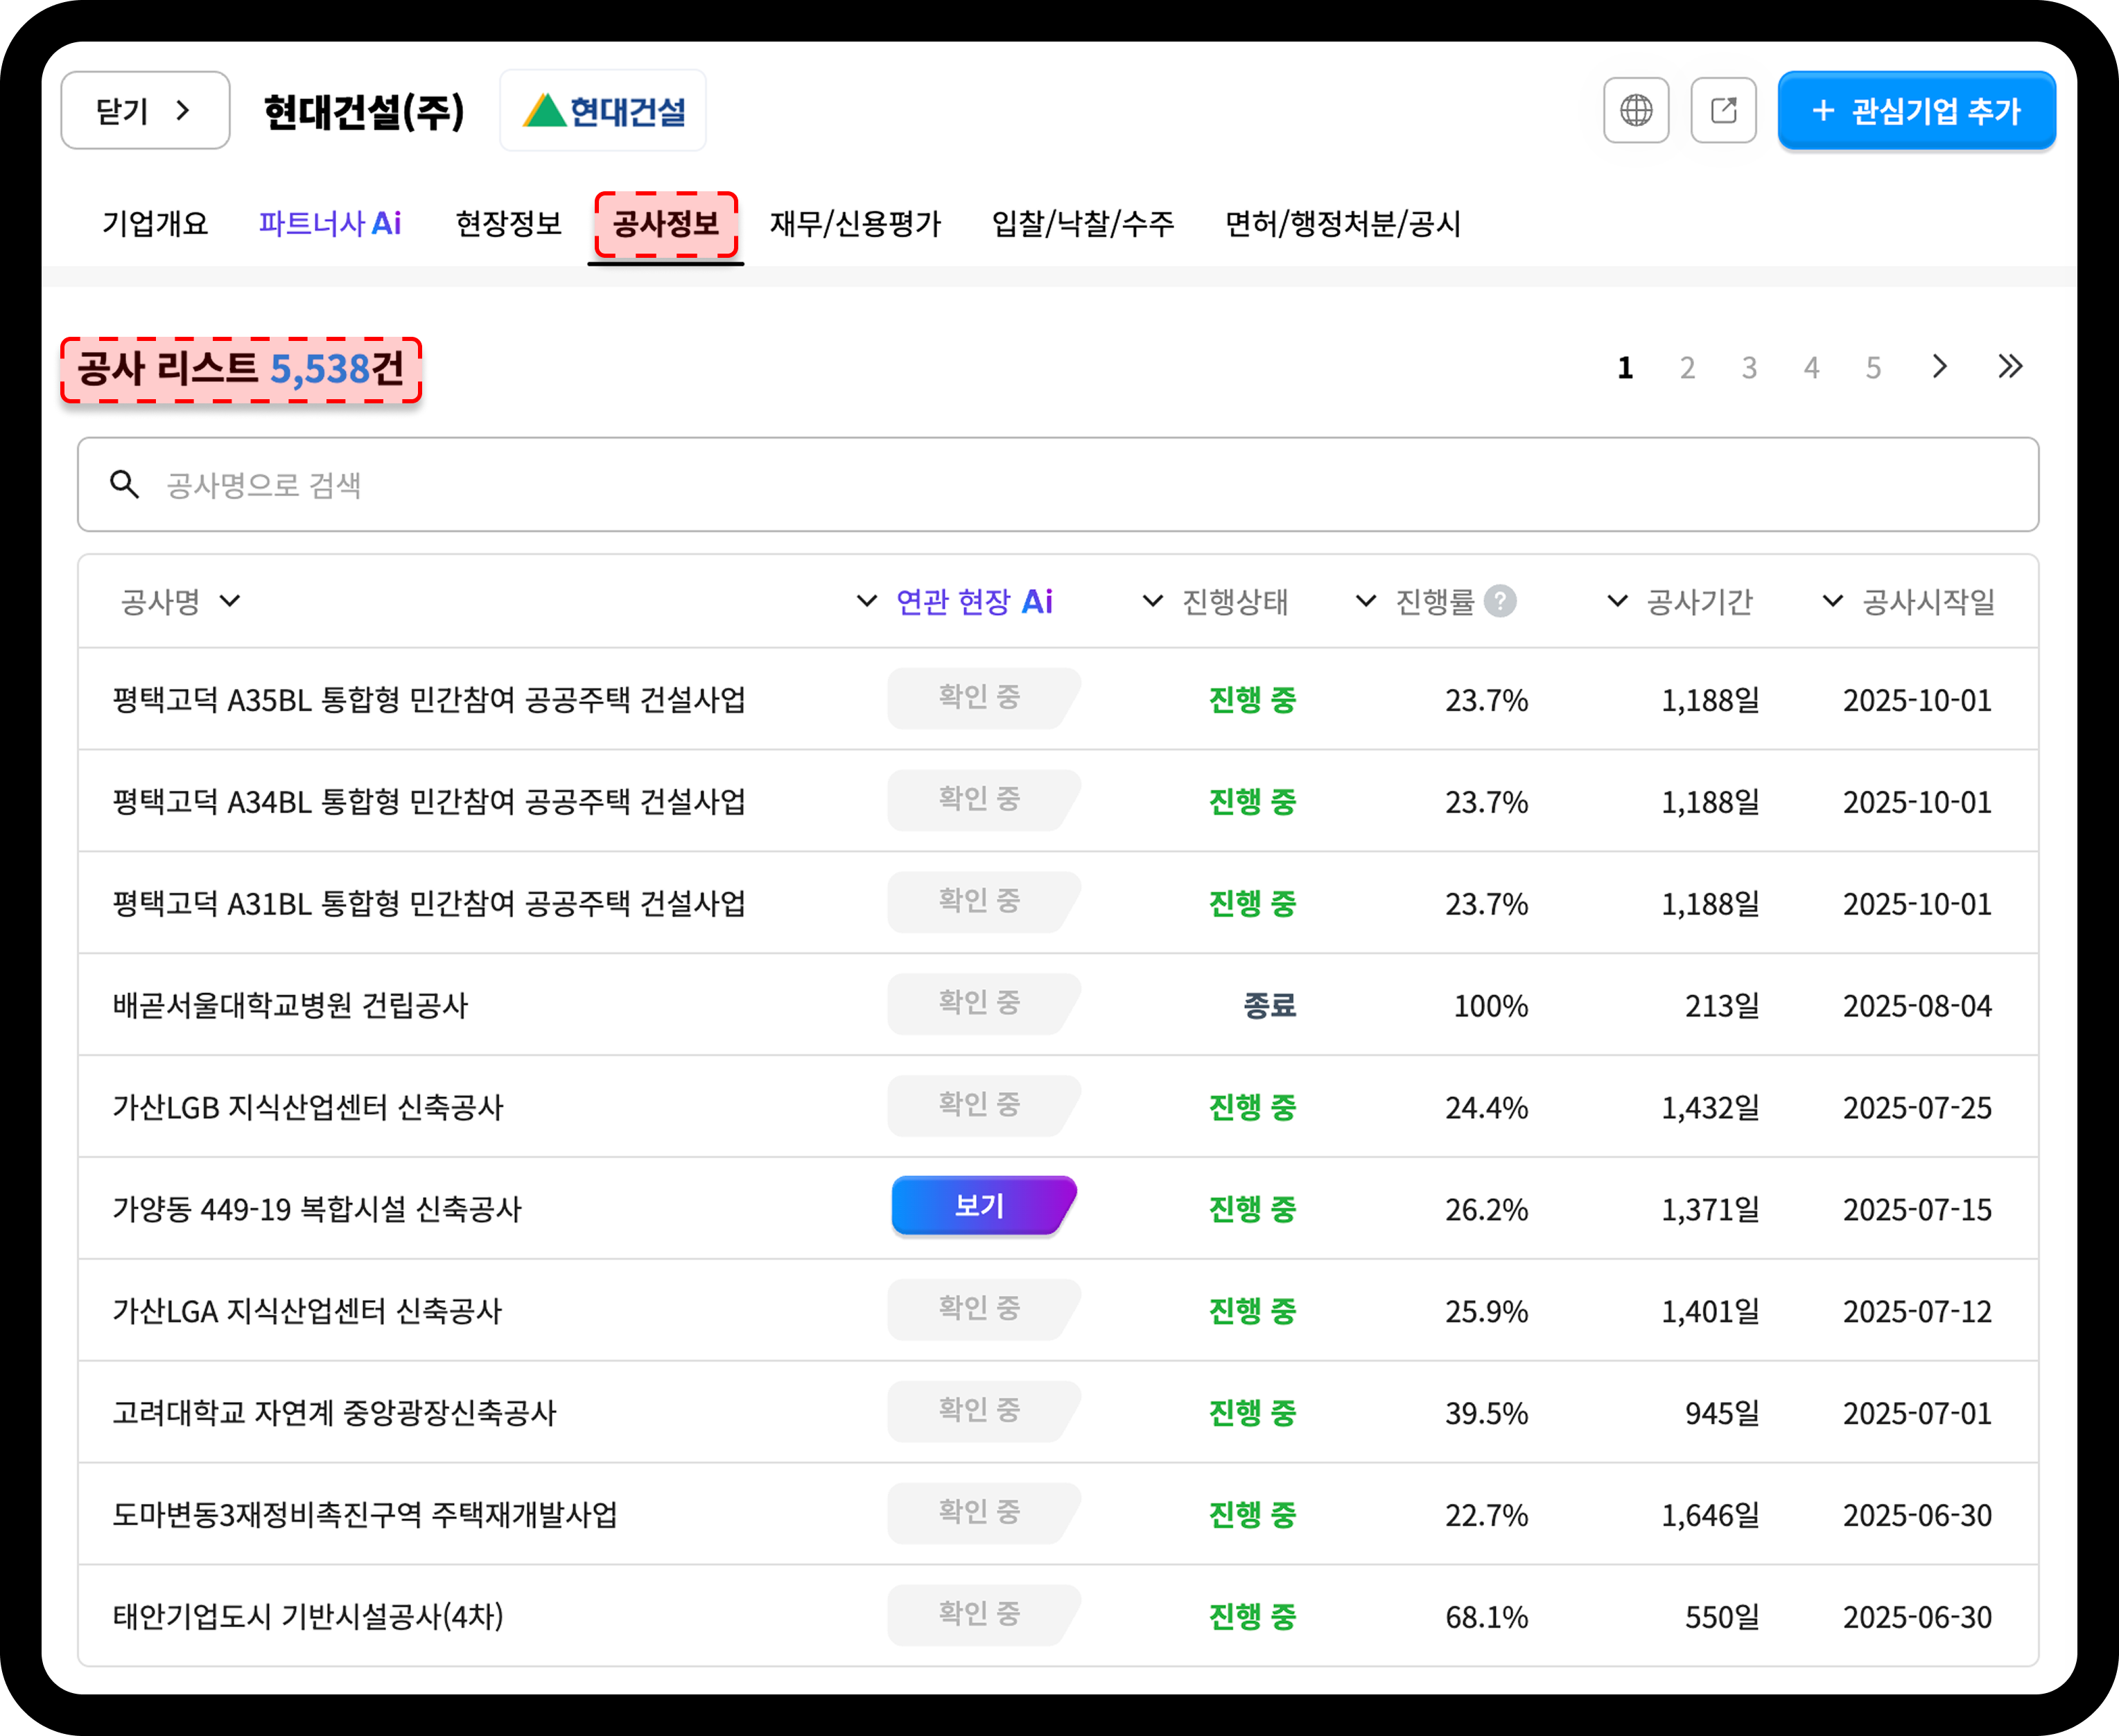The height and width of the screenshot is (1736, 2119).
Task: Open 평택고덕 A34BL 통합형 민간참여 공공주택 건설사업
Action: [x=429, y=802]
